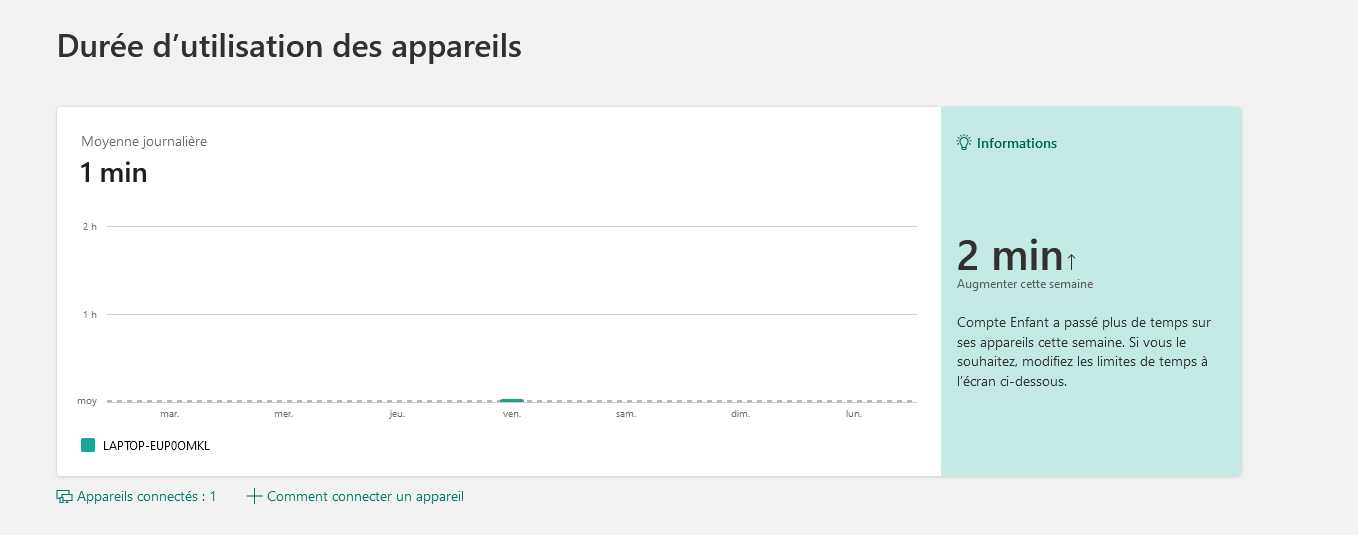Select the lun. day label on chart

(854, 414)
